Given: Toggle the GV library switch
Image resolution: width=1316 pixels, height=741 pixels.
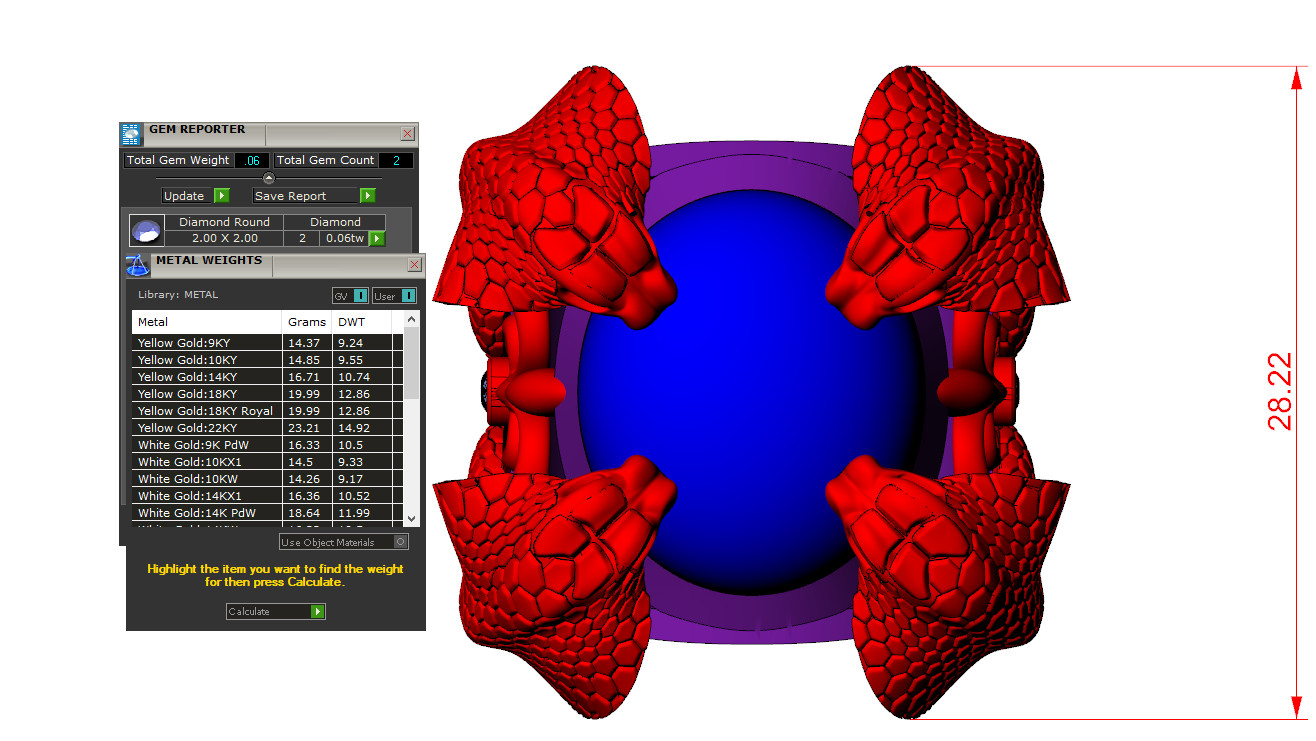Looking at the screenshot, I should (x=360, y=296).
